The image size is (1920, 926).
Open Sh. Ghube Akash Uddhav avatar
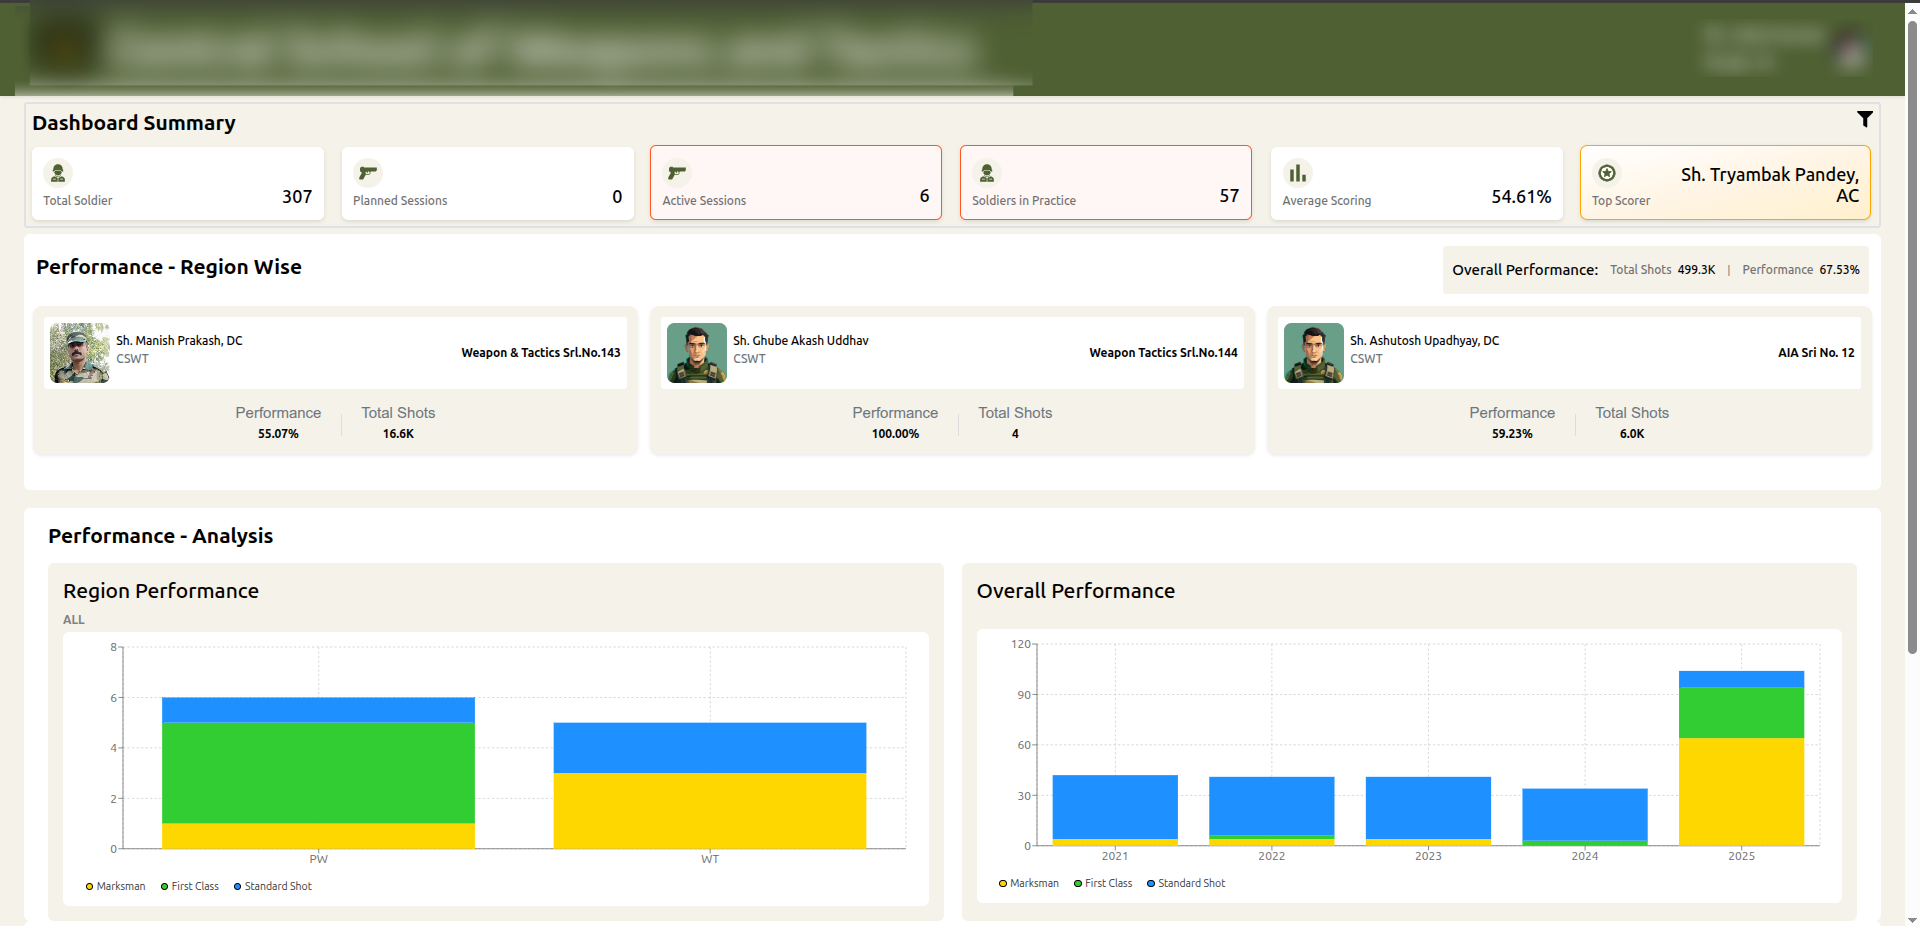coord(697,353)
